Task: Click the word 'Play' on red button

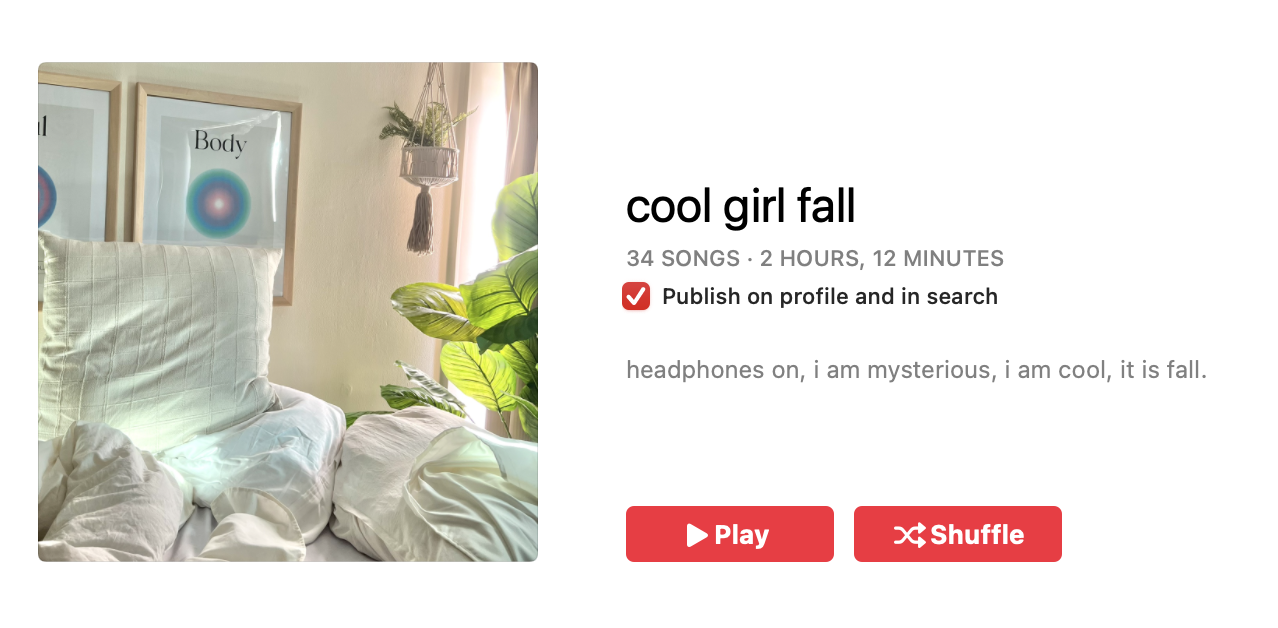Action: coord(741,535)
